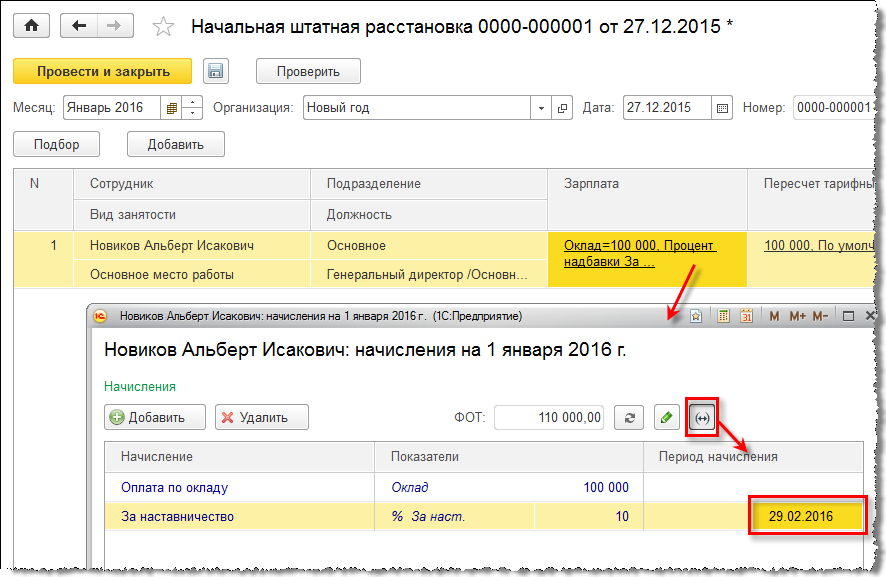Toggle the accrual period button (↔)
The height and width of the screenshot is (577, 886).
point(702,417)
